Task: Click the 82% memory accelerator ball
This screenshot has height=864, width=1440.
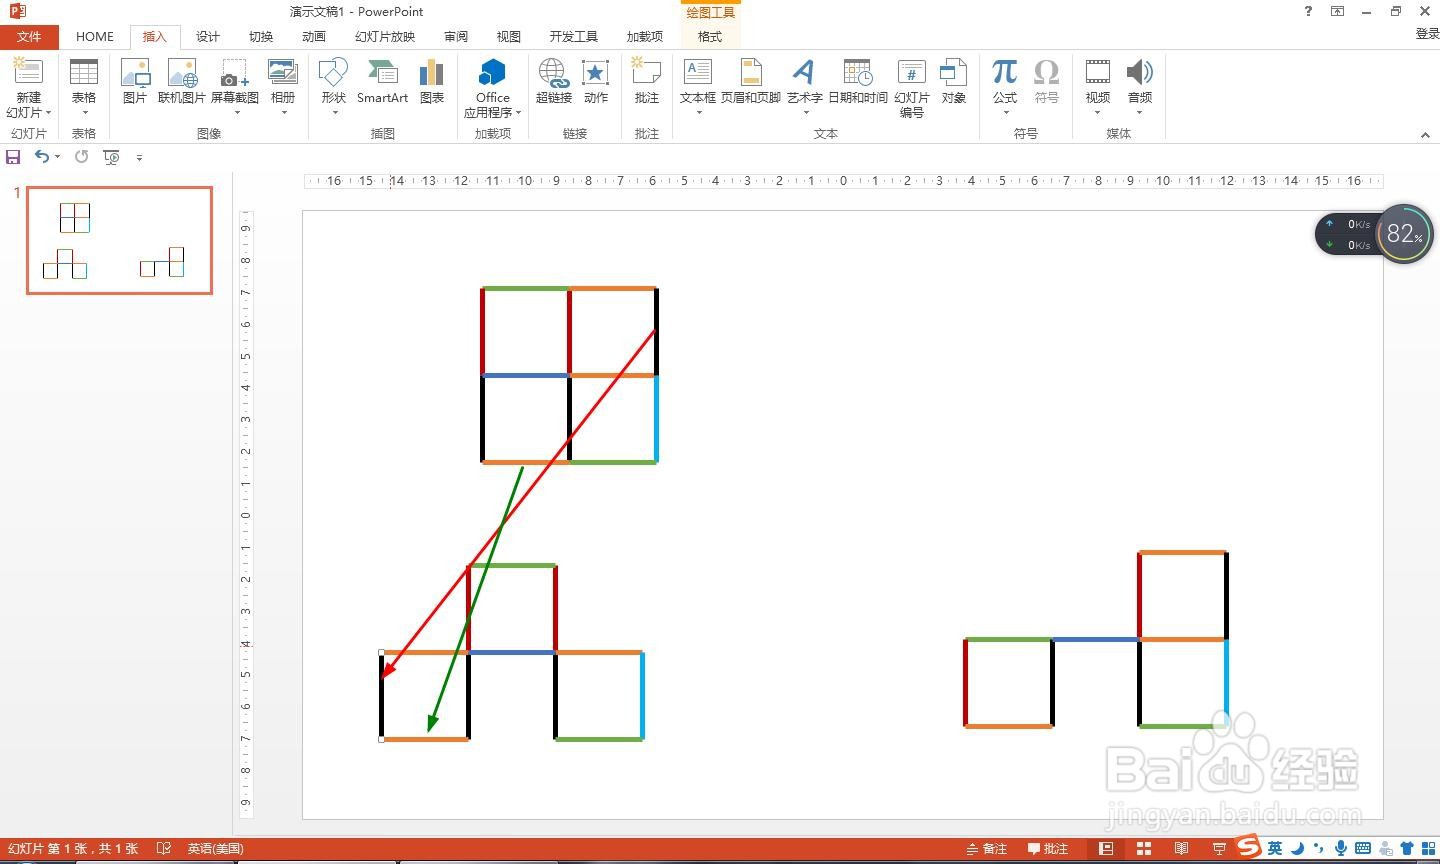Action: click(x=1404, y=234)
